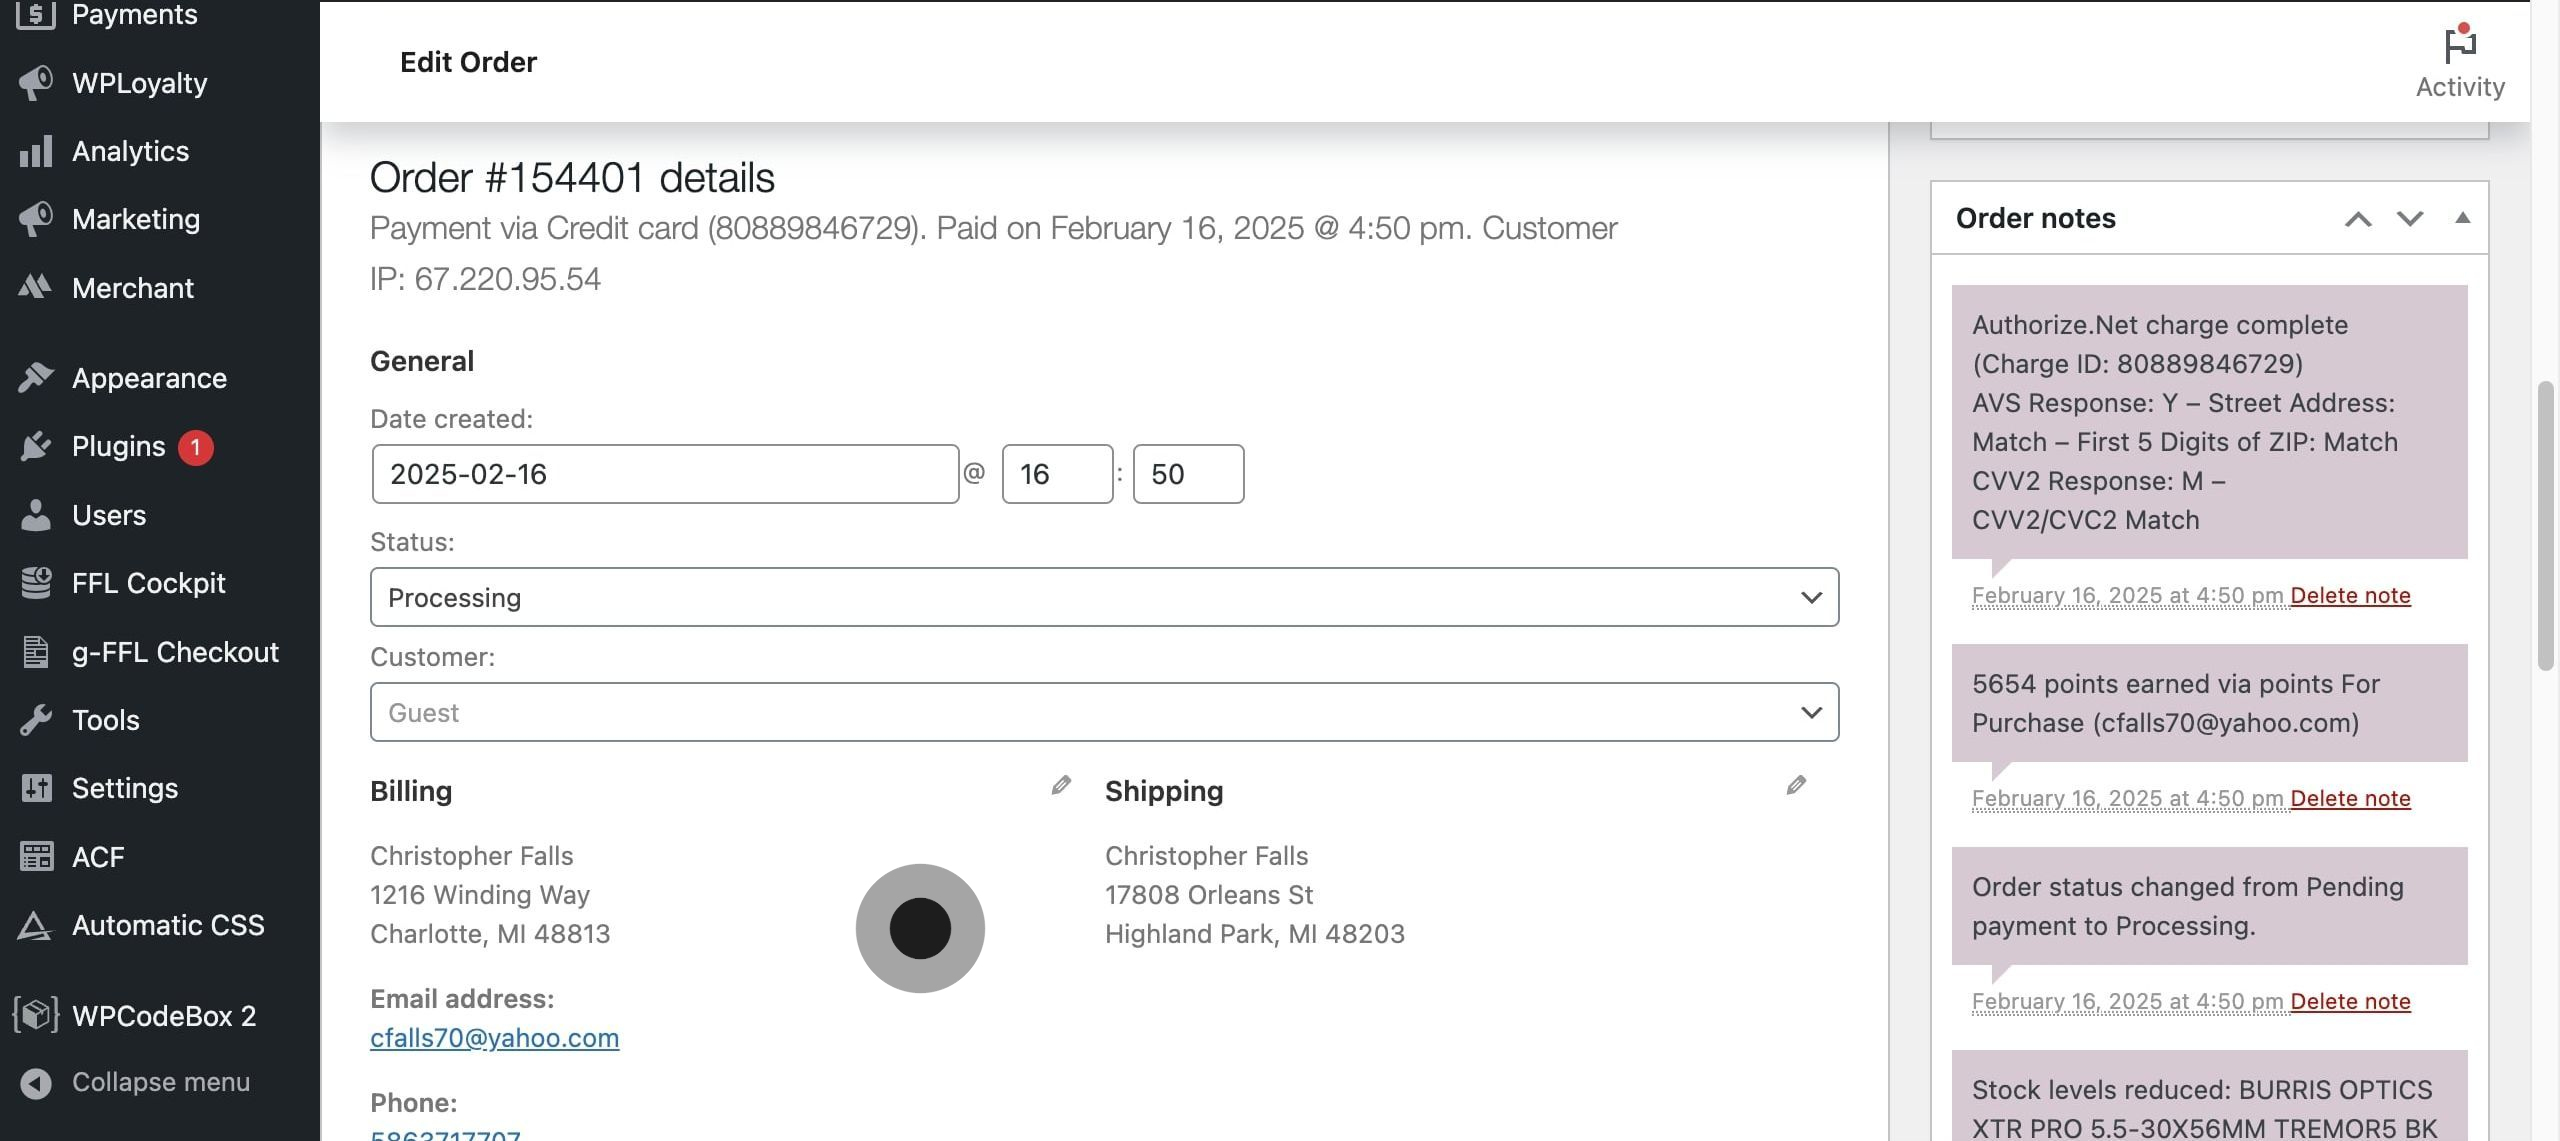Open Analytics from the sidebar
This screenshot has height=1141, width=2560.
pos(130,151)
